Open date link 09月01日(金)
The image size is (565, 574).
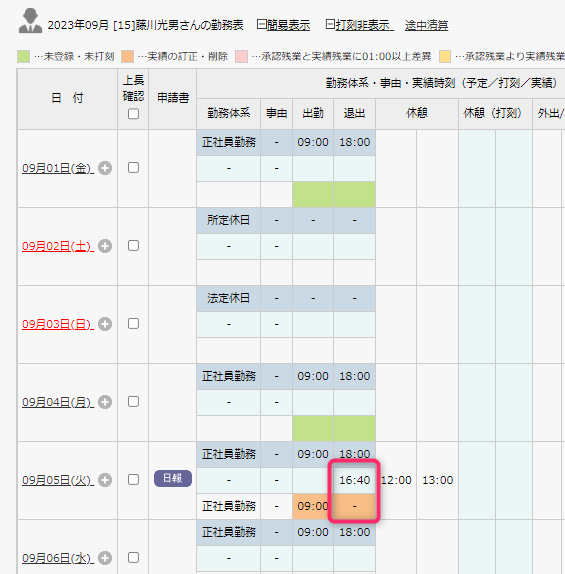click(x=58, y=168)
